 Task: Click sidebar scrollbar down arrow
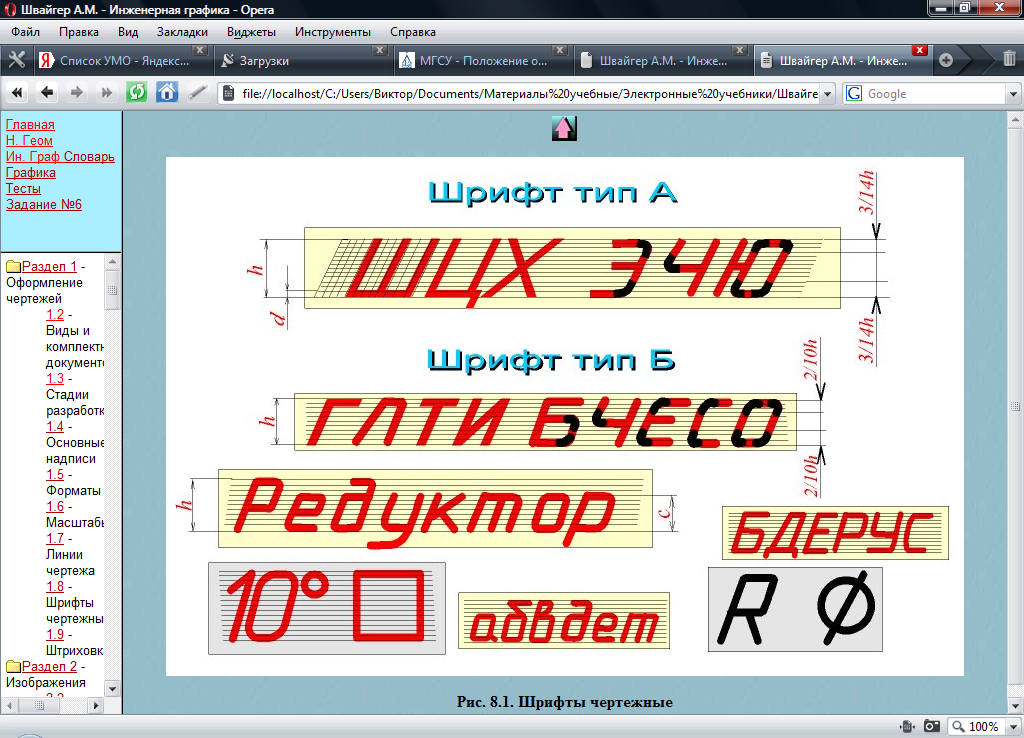coord(112,689)
